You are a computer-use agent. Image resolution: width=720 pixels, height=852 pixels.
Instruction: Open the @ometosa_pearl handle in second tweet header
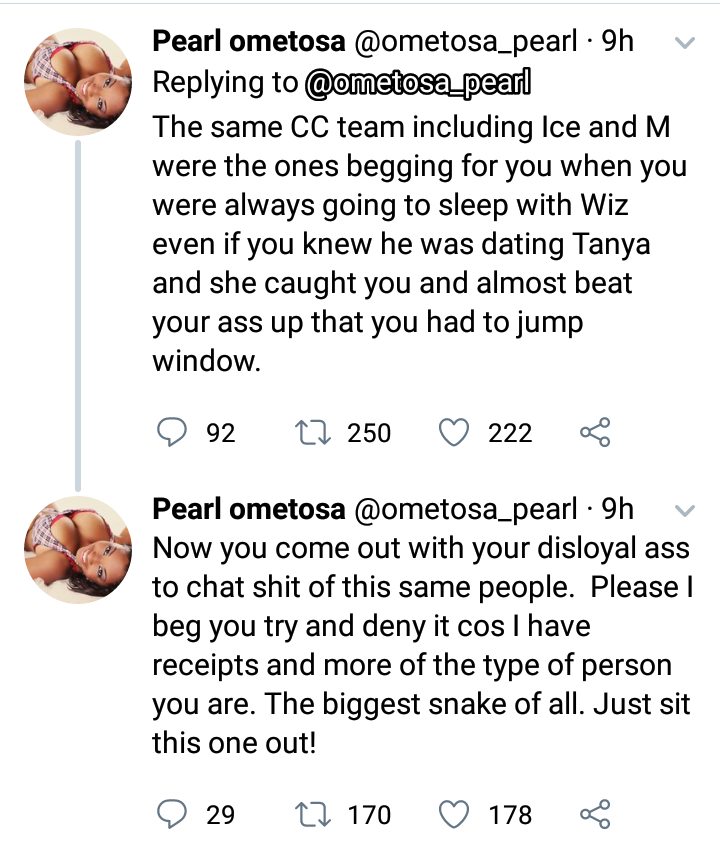coord(466,510)
